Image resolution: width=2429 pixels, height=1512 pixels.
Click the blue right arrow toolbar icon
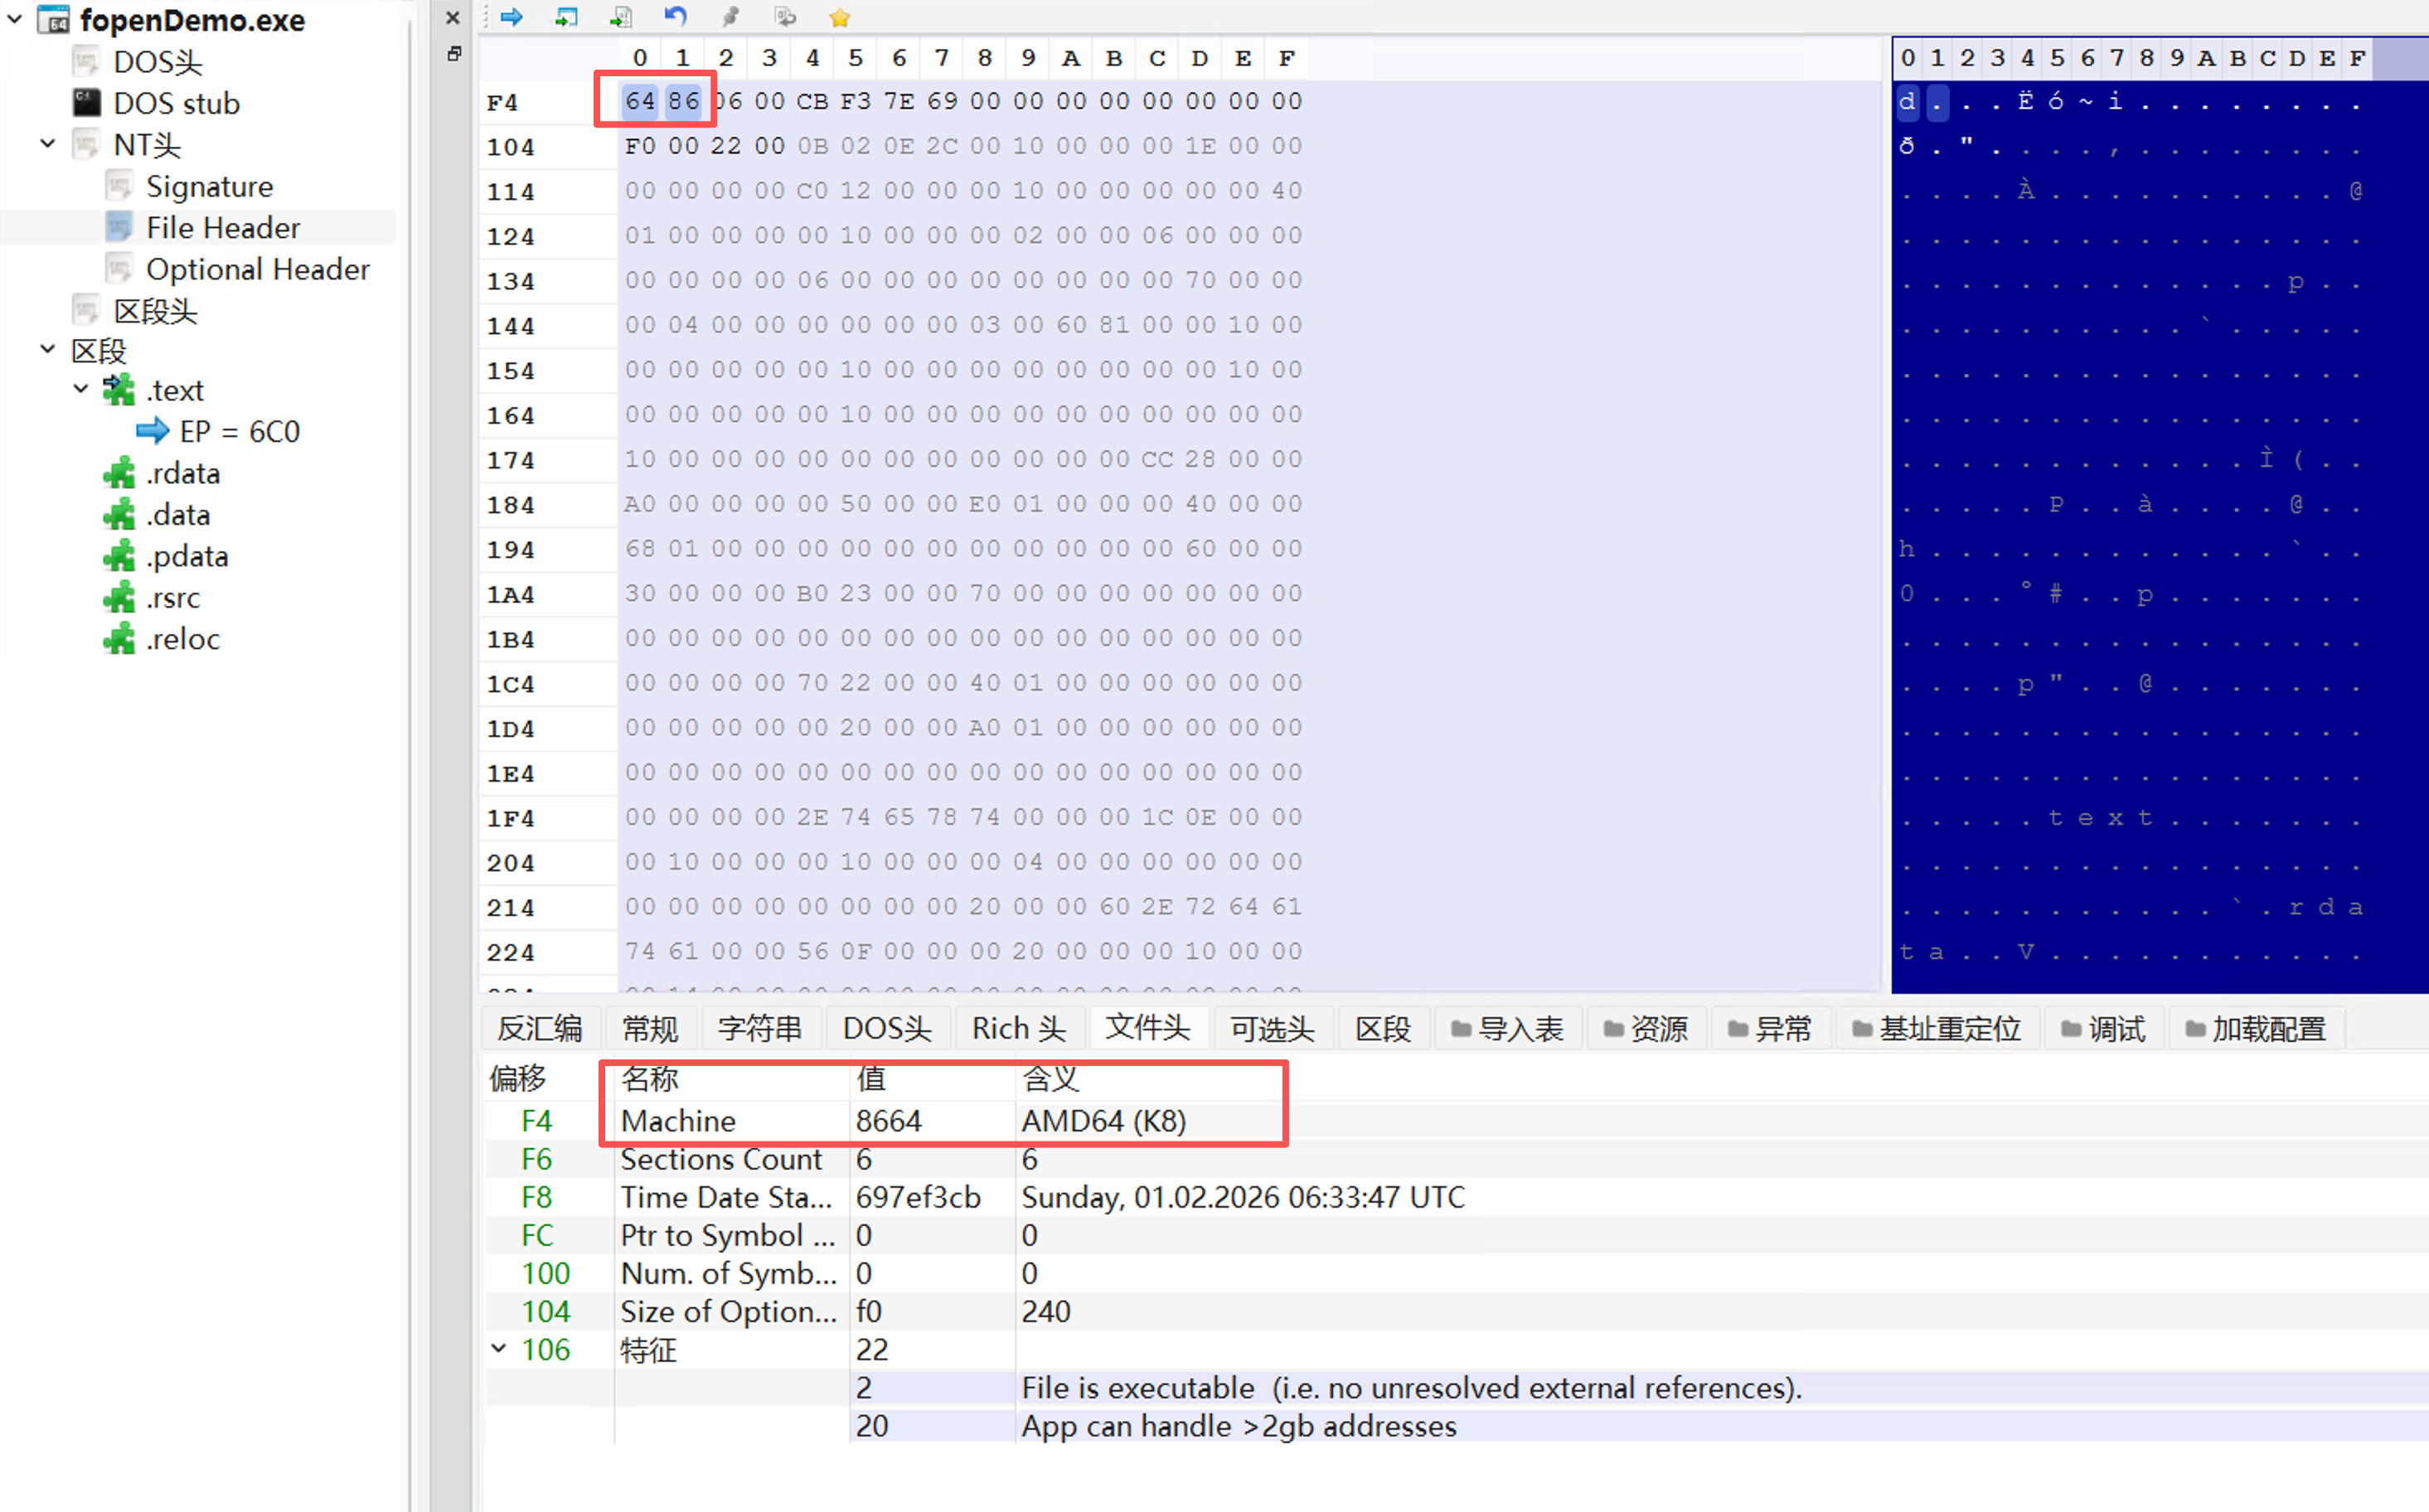tap(512, 17)
